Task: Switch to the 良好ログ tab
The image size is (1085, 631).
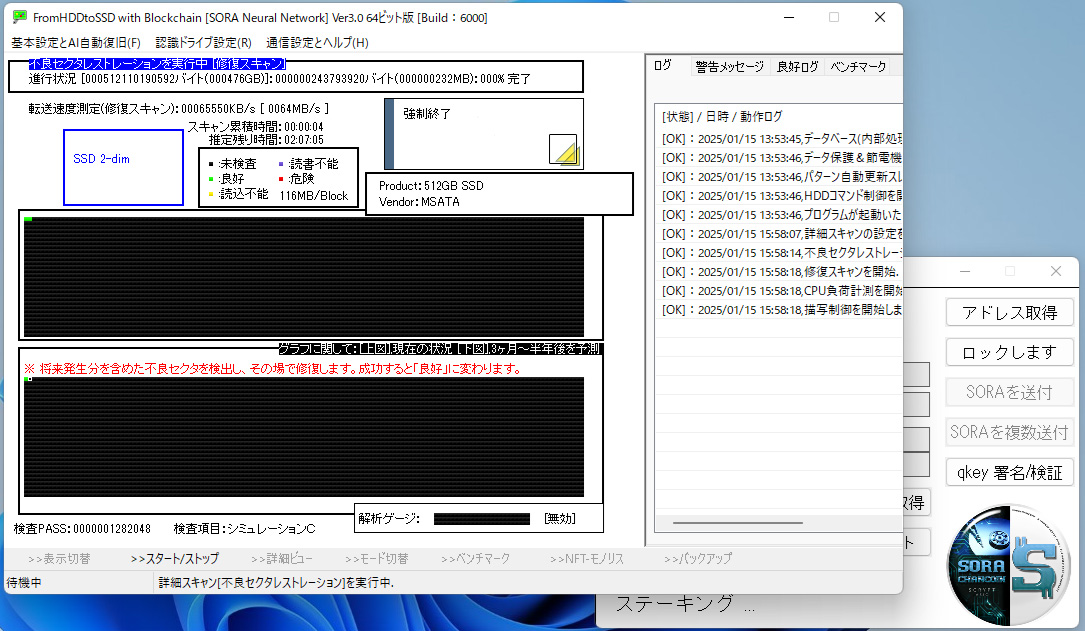Action: point(797,66)
